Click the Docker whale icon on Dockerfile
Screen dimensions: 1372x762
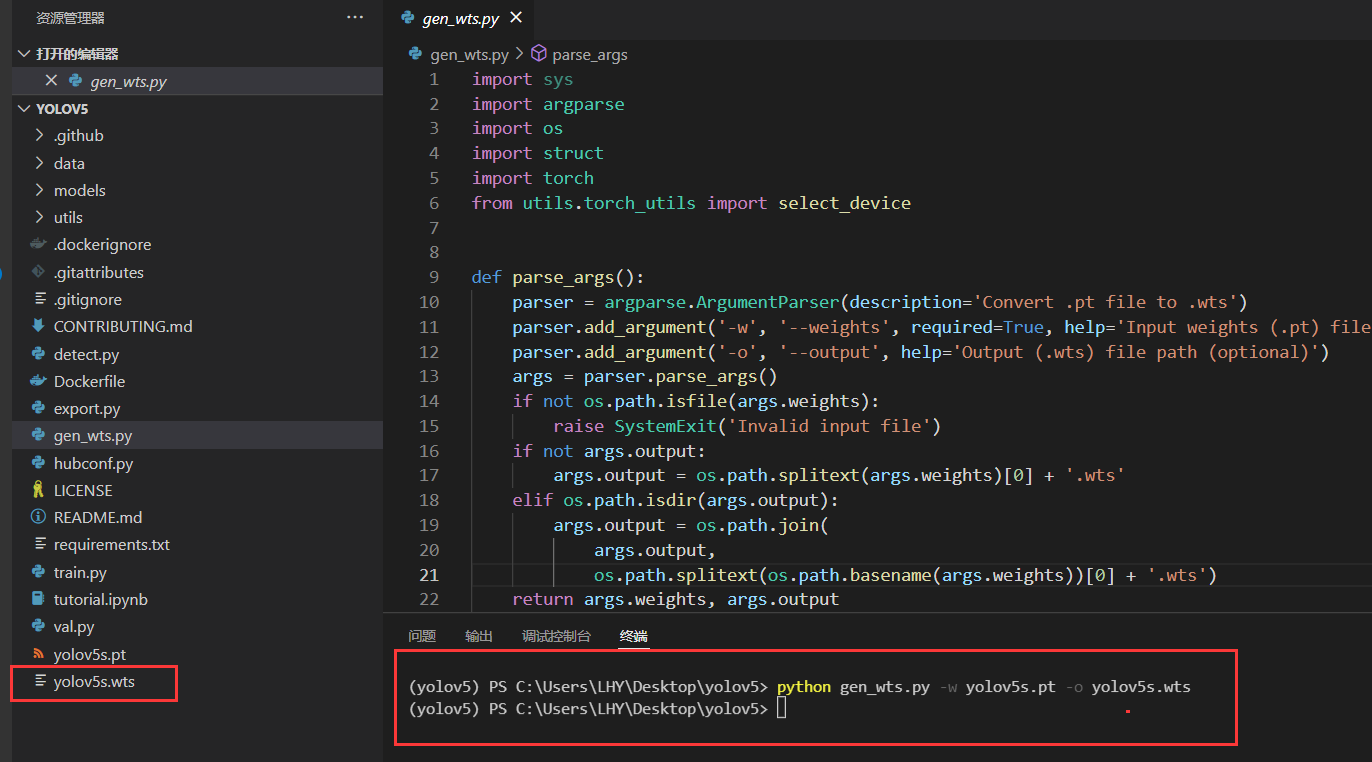36,380
